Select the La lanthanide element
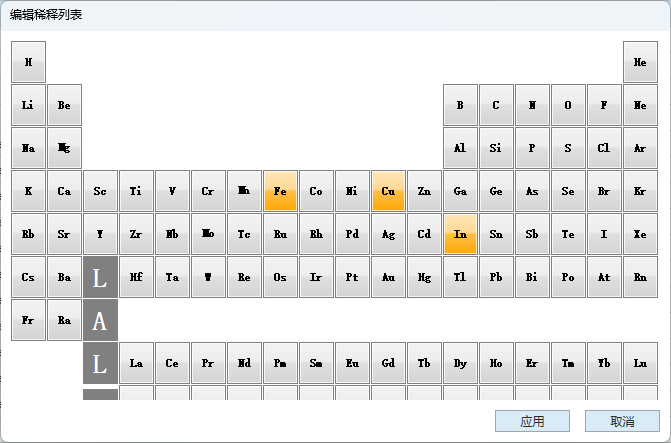The height and width of the screenshot is (443, 671). (136, 363)
